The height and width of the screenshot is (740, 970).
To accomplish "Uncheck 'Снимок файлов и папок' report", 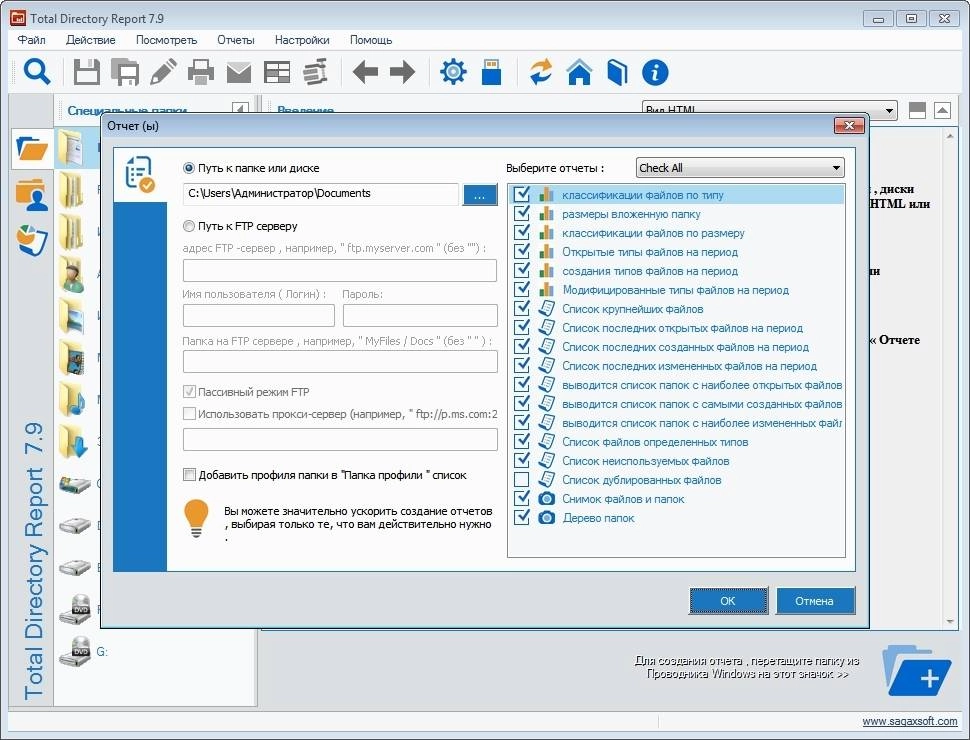I will (521, 498).
